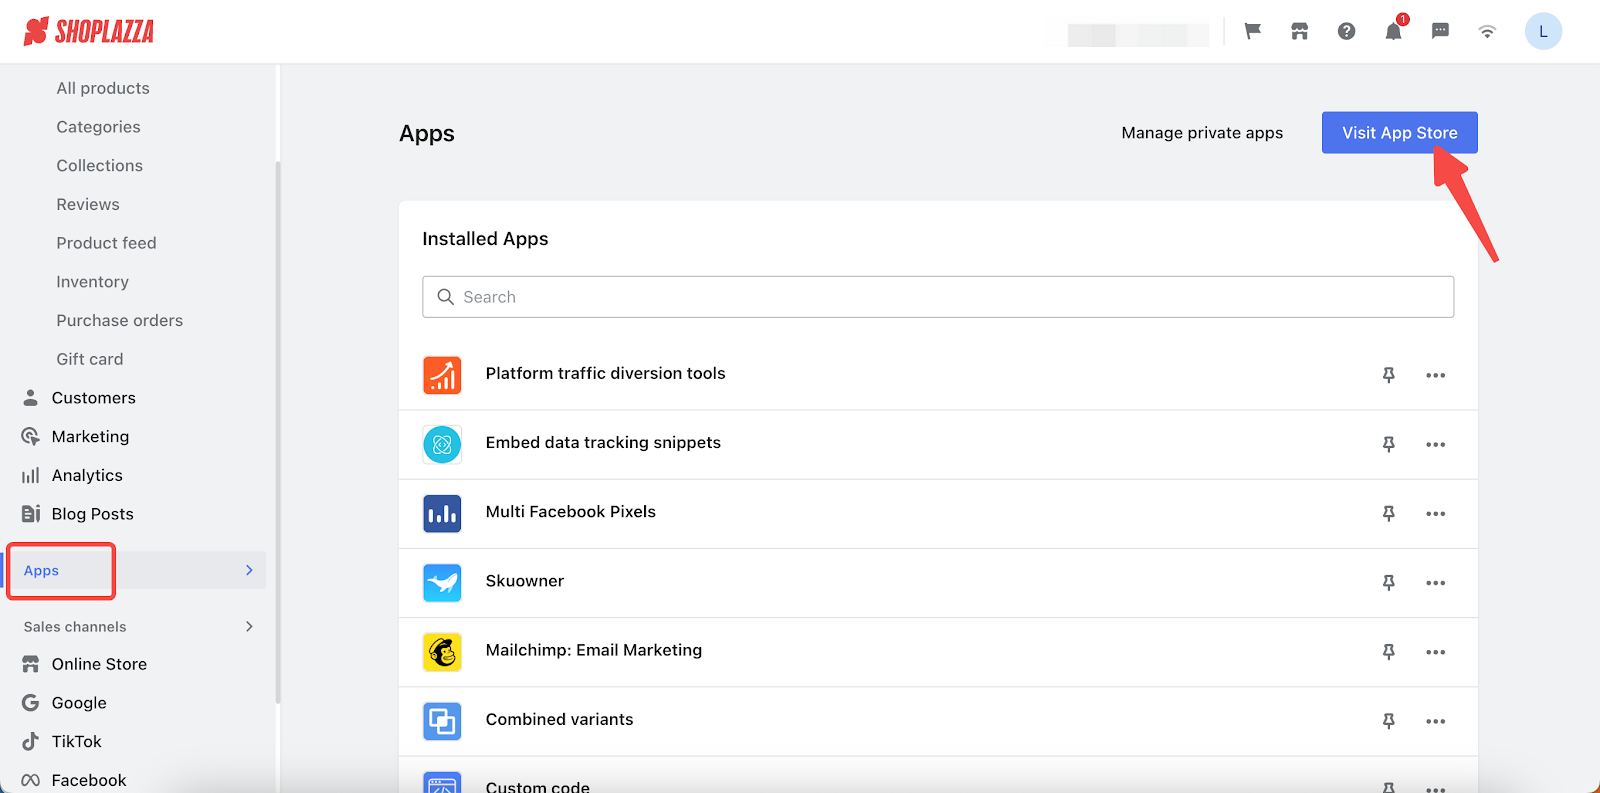Pin Embed data tracking snippets app

click(1388, 444)
